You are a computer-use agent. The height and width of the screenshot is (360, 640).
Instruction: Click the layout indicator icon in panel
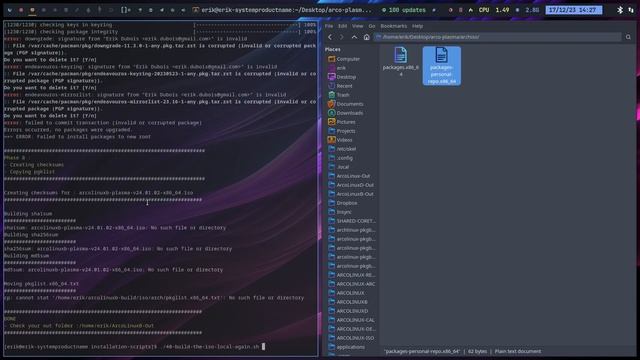pos(125,10)
